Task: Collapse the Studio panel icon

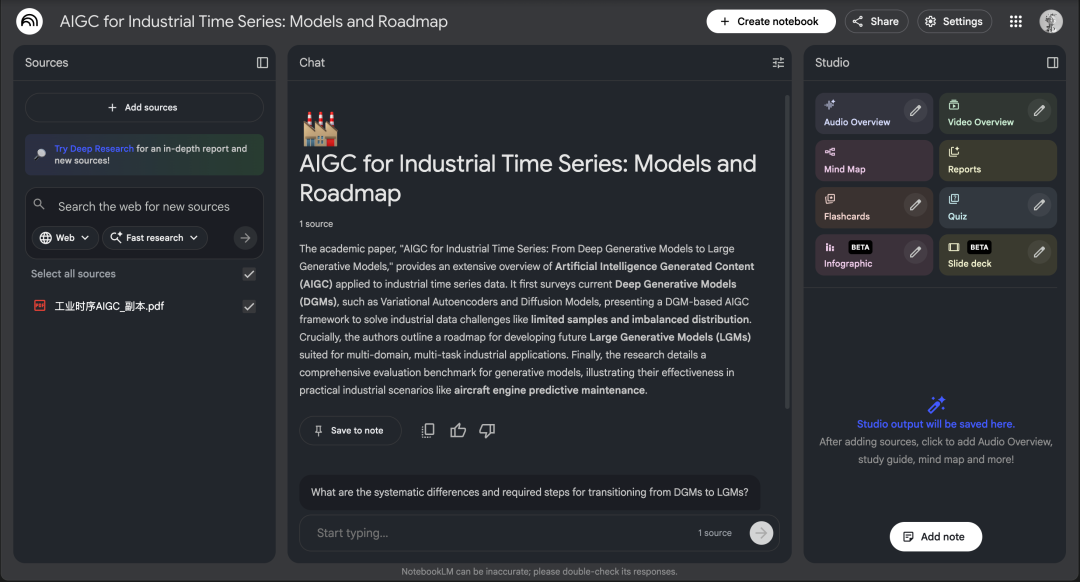Action: click(1052, 62)
